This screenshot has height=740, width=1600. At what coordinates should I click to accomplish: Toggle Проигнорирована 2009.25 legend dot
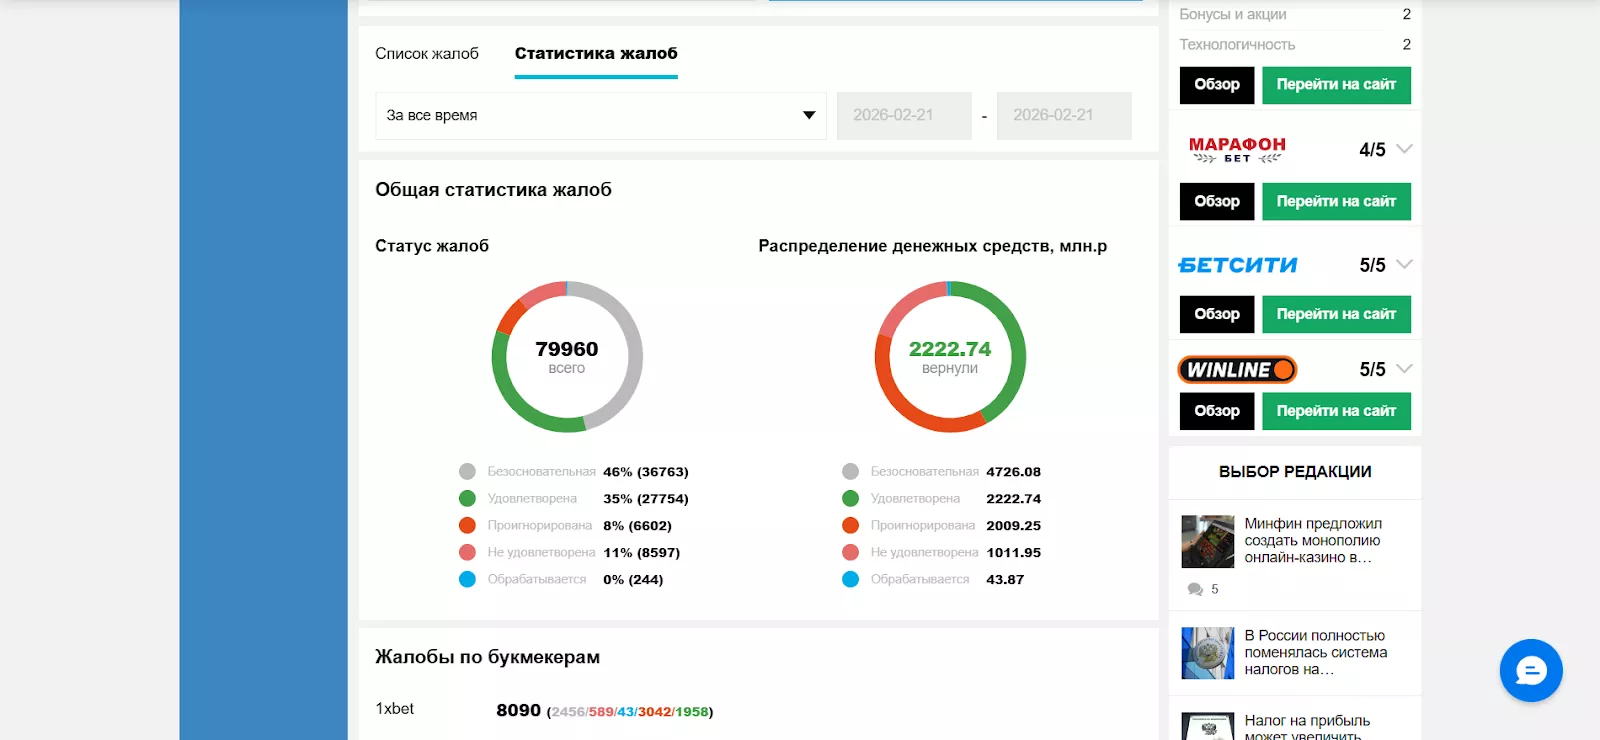click(x=851, y=525)
